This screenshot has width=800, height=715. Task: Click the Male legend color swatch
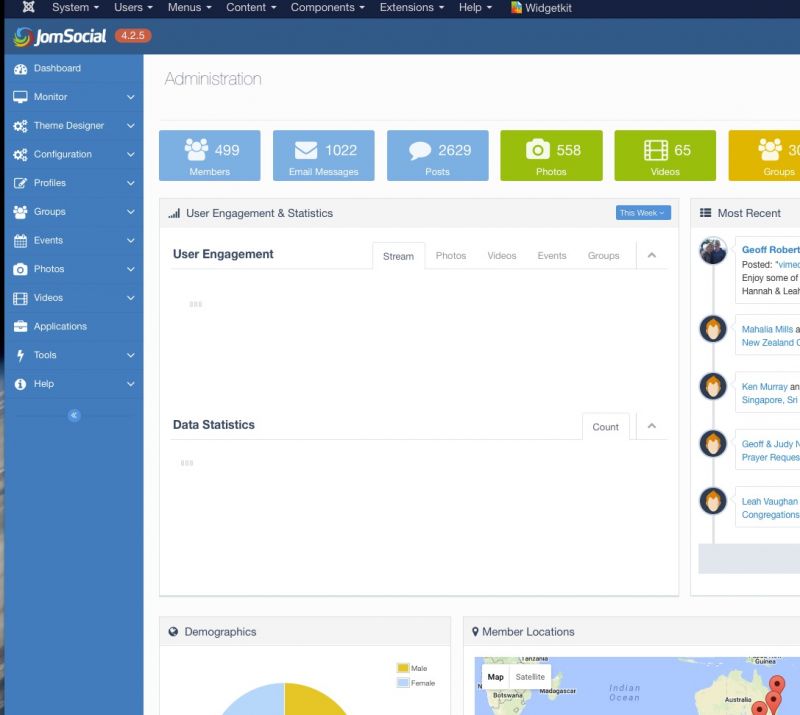pos(403,668)
